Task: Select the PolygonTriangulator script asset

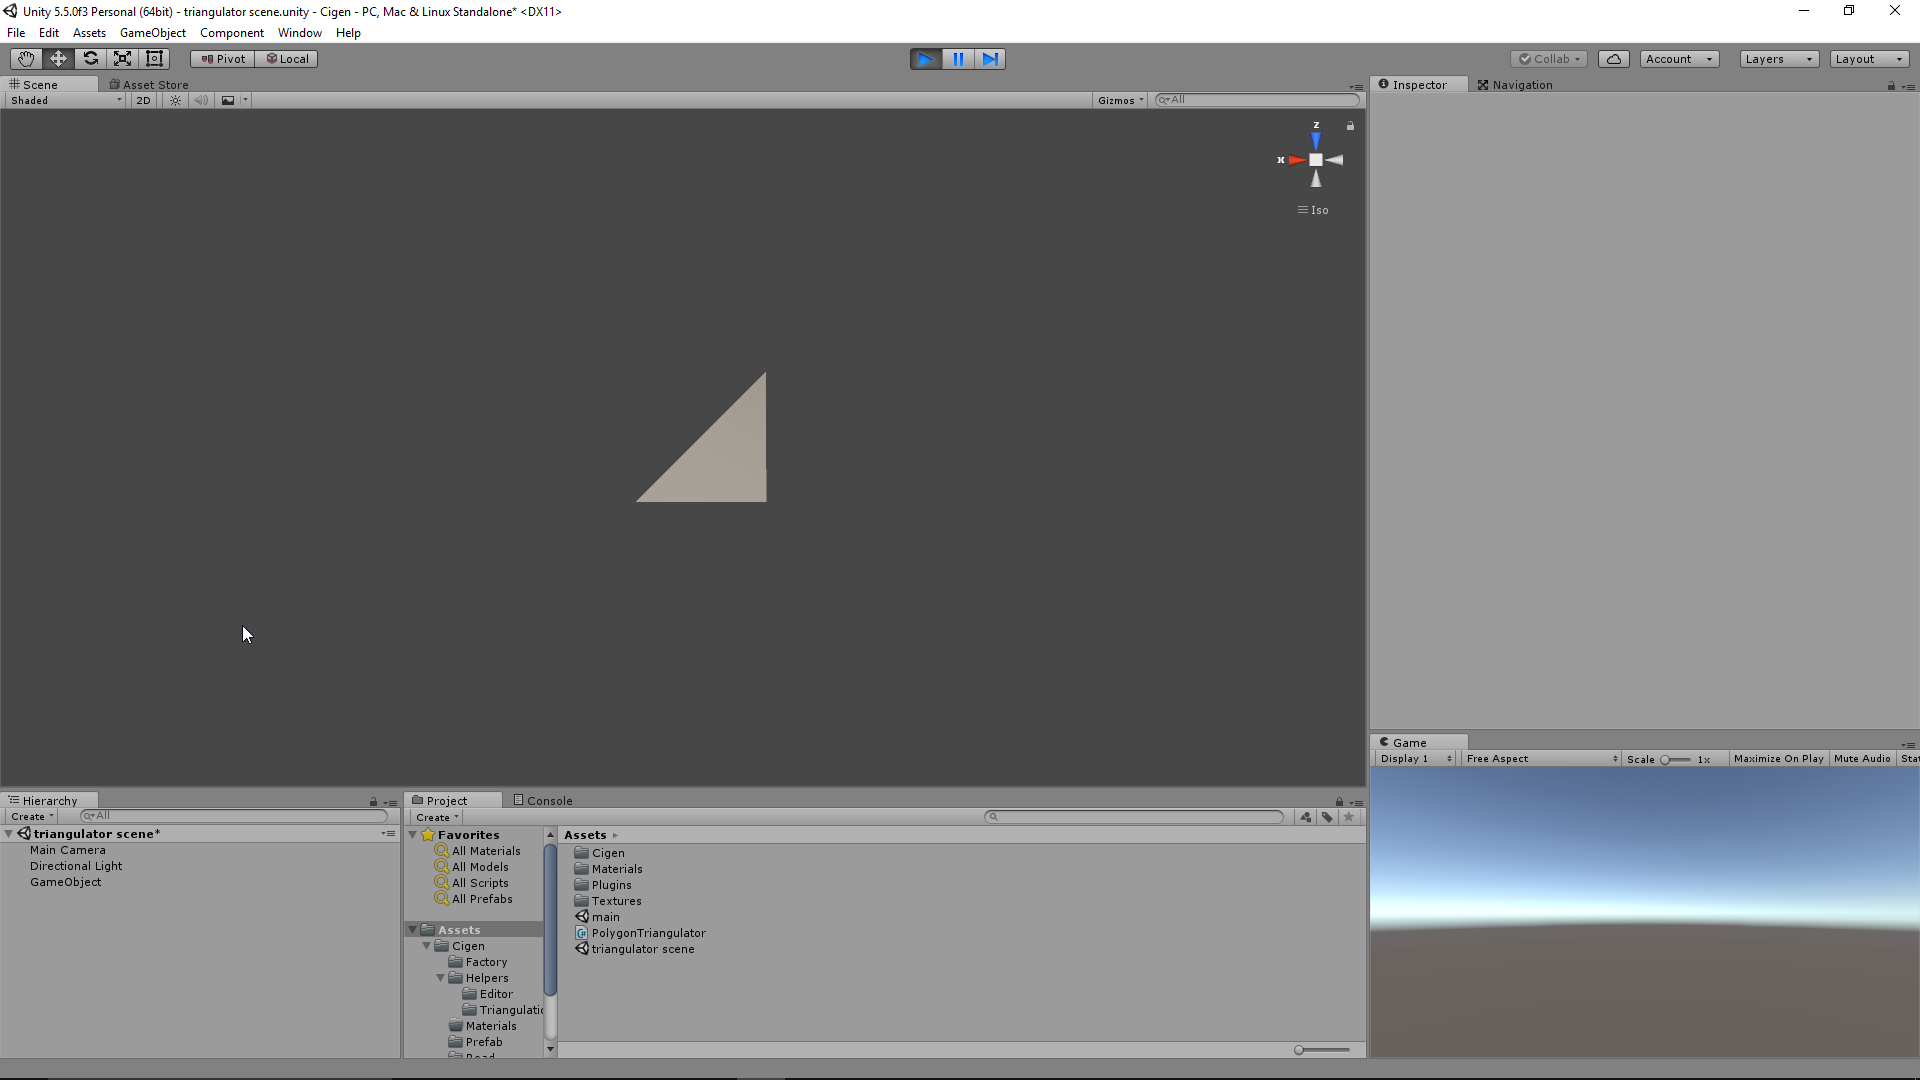Action: 640,933
